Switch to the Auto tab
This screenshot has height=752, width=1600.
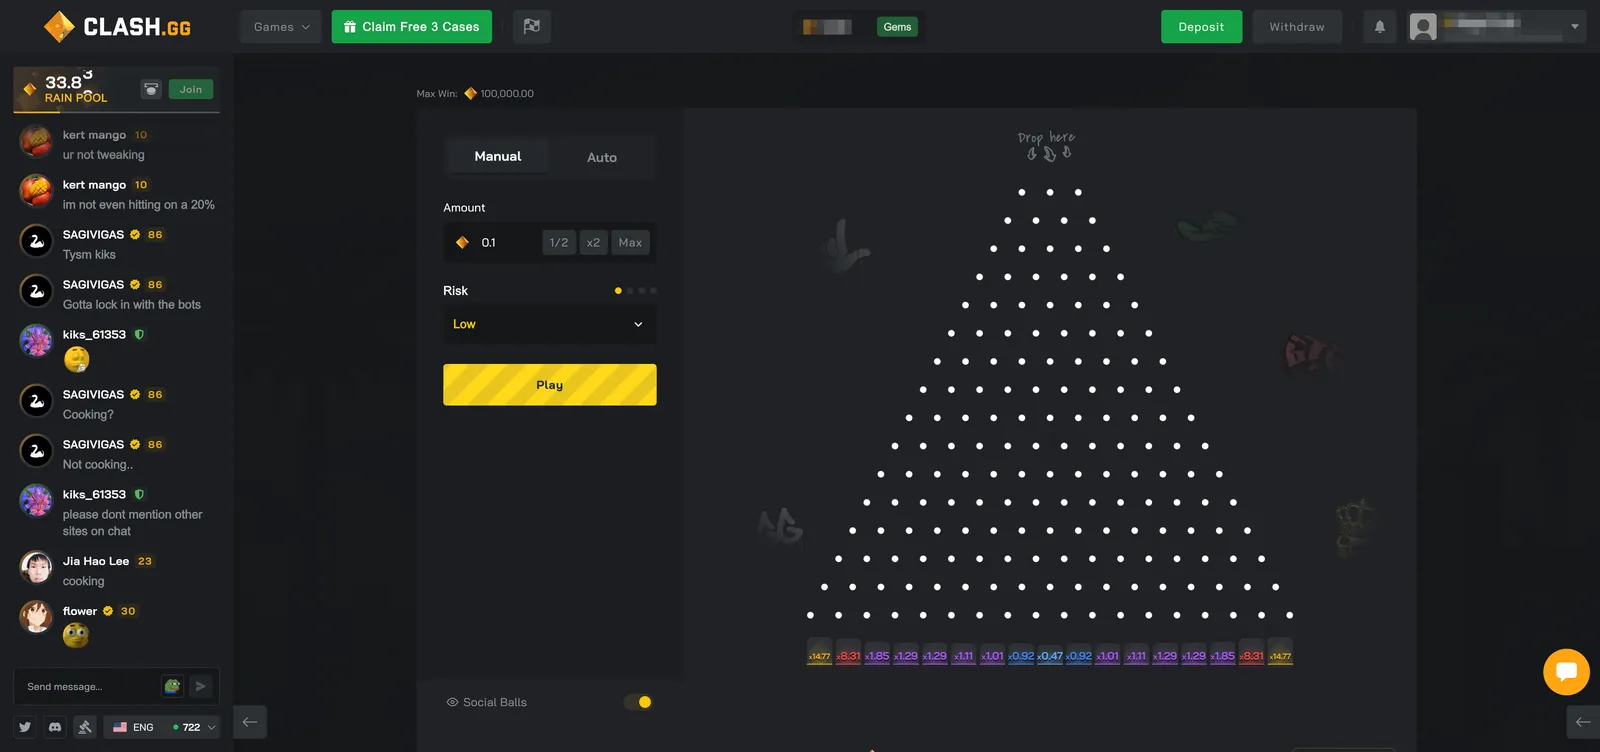(602, 157)
